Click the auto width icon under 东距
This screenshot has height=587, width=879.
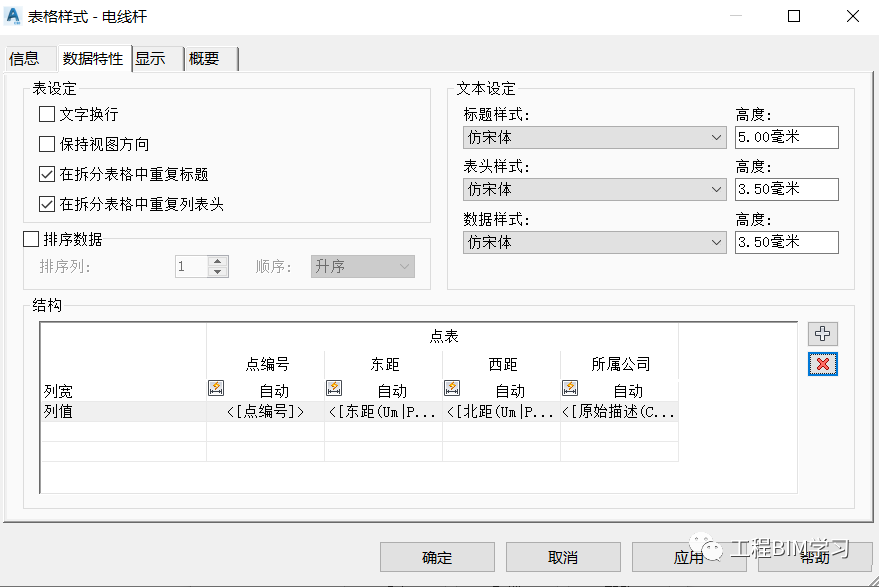tap(334, 388)
